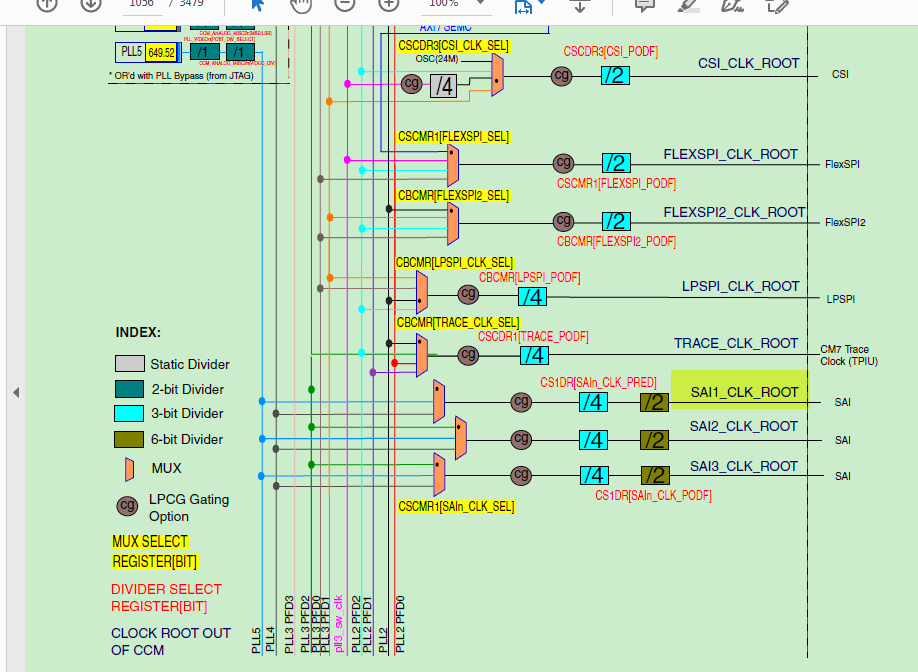
Task: Click the /4 divider on LPSPI_CLK_ROOT line
Action: click(533, 297)
